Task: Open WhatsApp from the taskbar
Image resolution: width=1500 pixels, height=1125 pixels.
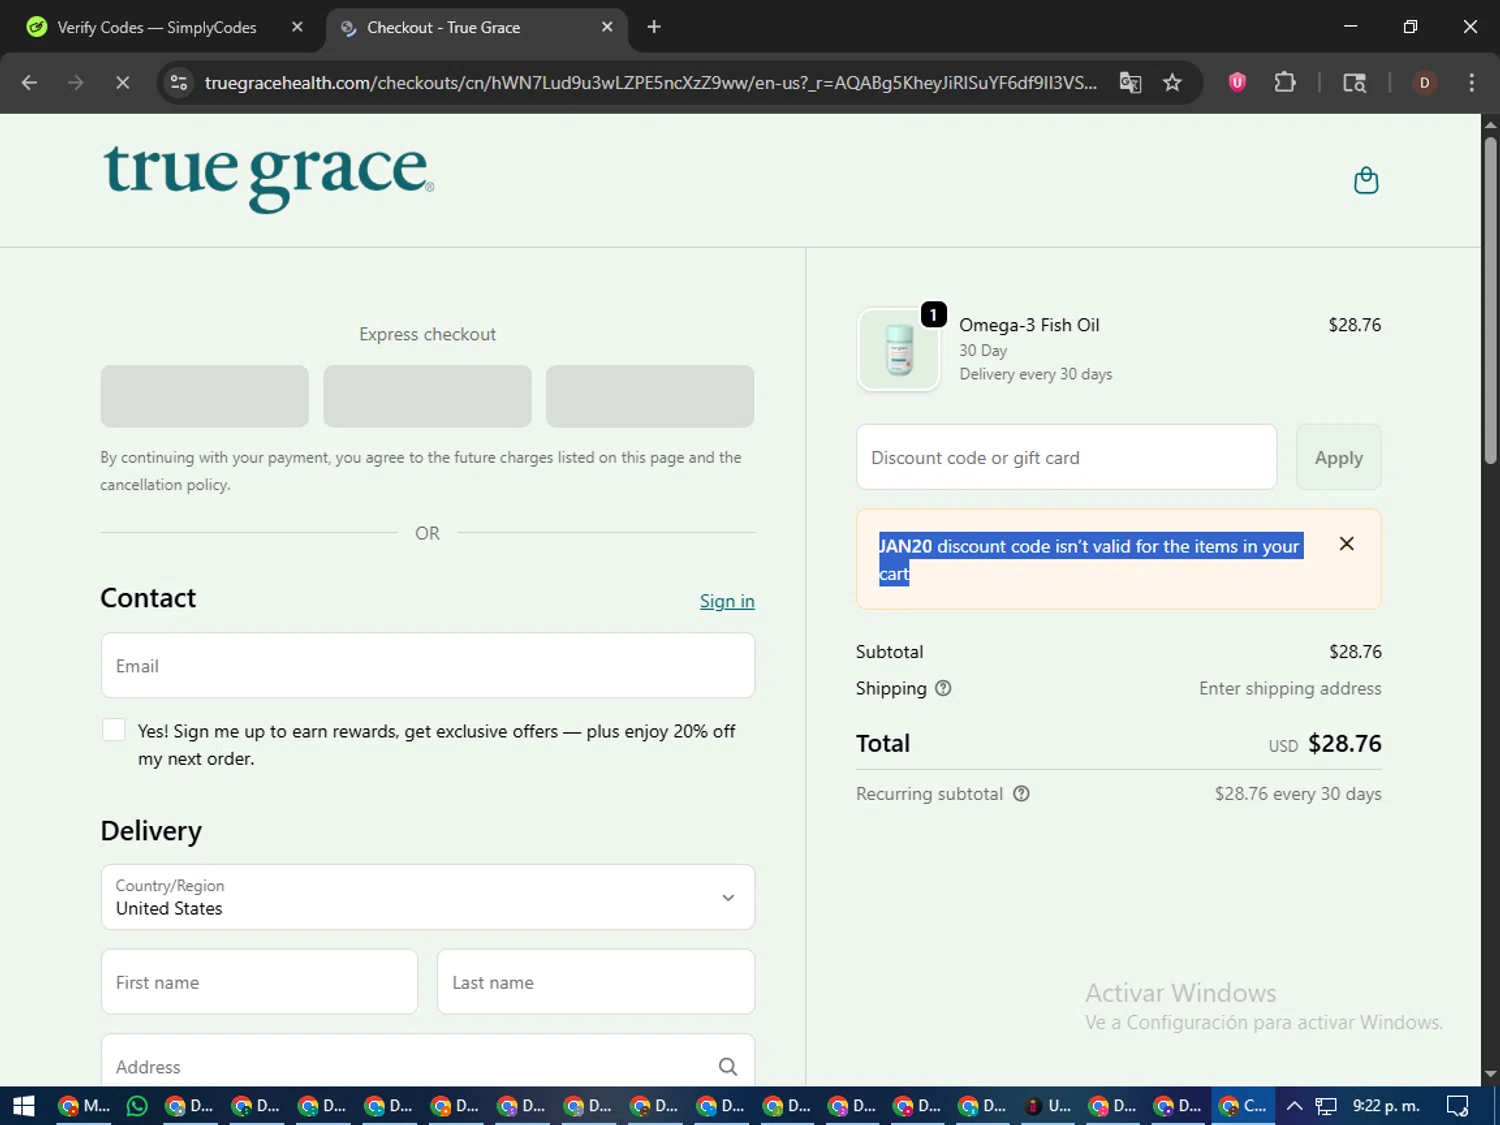Action: point(137,1106)
